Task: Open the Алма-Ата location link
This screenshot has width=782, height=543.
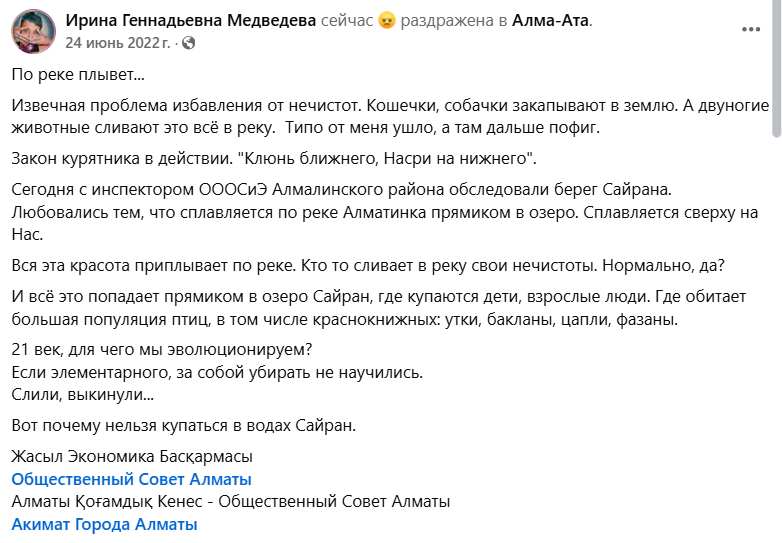Action: [551, 20]
